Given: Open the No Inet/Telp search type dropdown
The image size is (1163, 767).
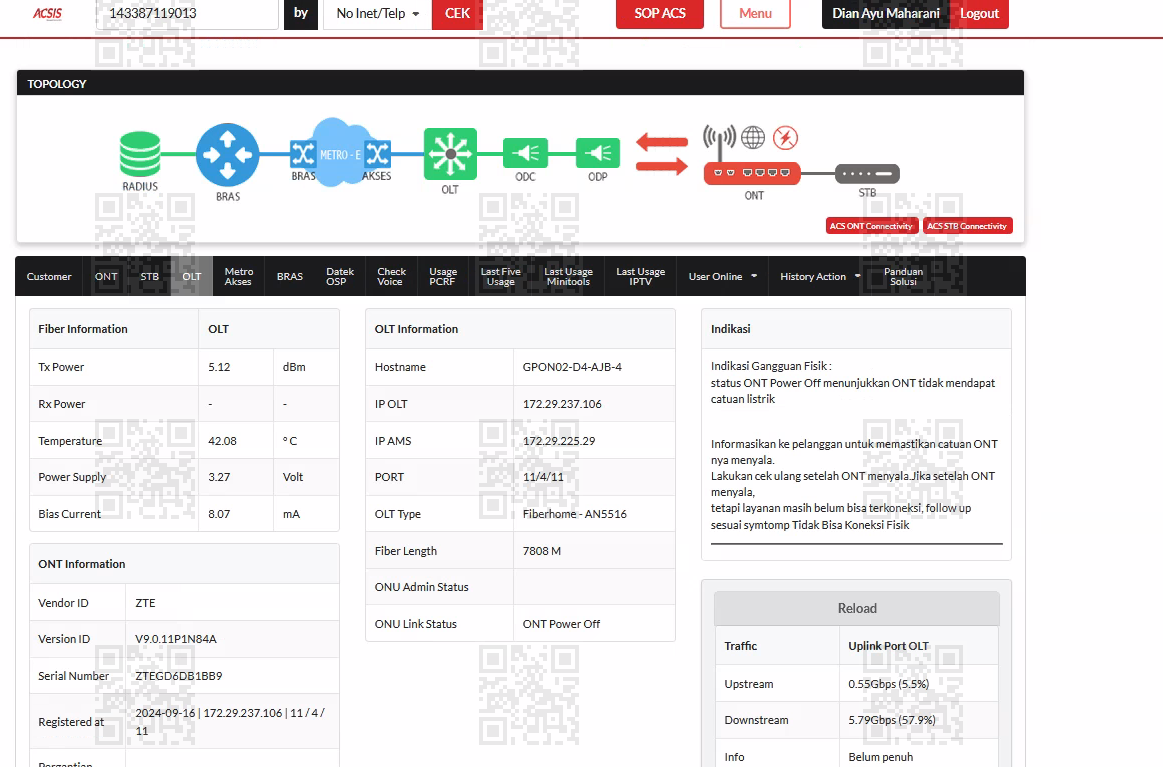Looking at the screenshot, I should (378, 13).
